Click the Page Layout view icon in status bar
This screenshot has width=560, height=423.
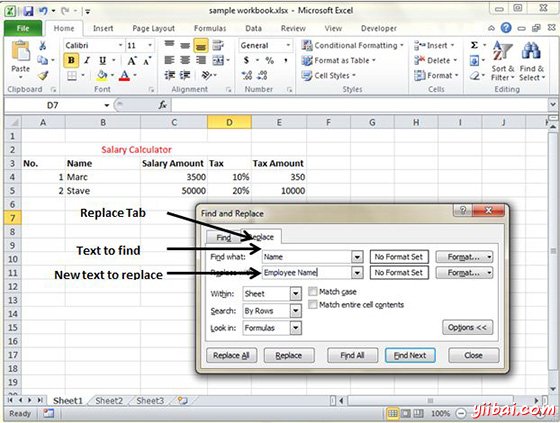coord(406,414)
